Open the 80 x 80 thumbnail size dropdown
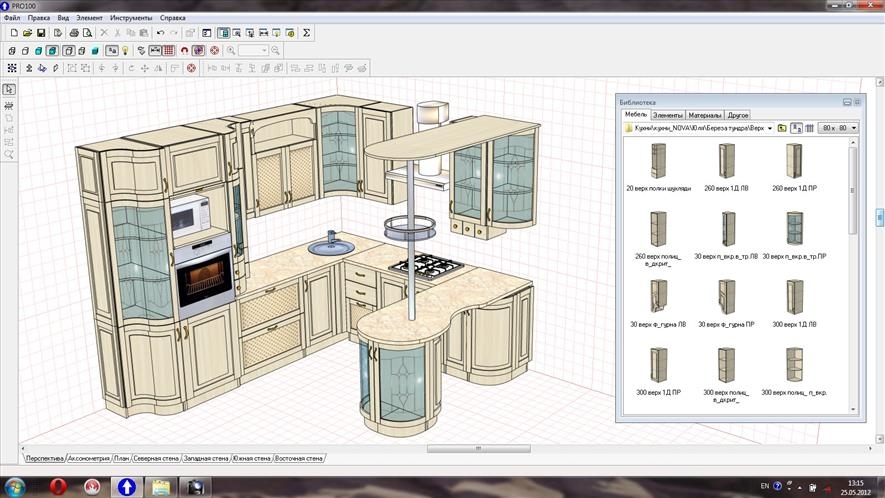The image size is (885, 498). point(839,129)
